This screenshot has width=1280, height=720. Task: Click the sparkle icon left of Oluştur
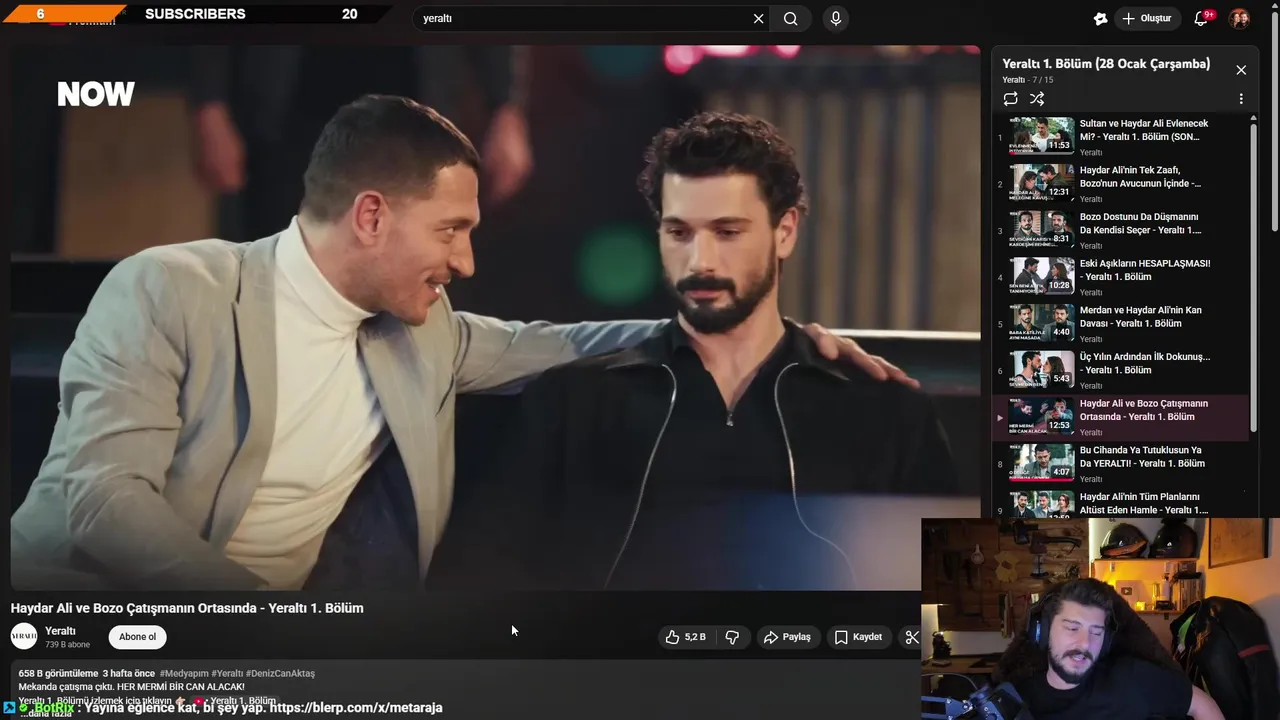point(1100,18)
